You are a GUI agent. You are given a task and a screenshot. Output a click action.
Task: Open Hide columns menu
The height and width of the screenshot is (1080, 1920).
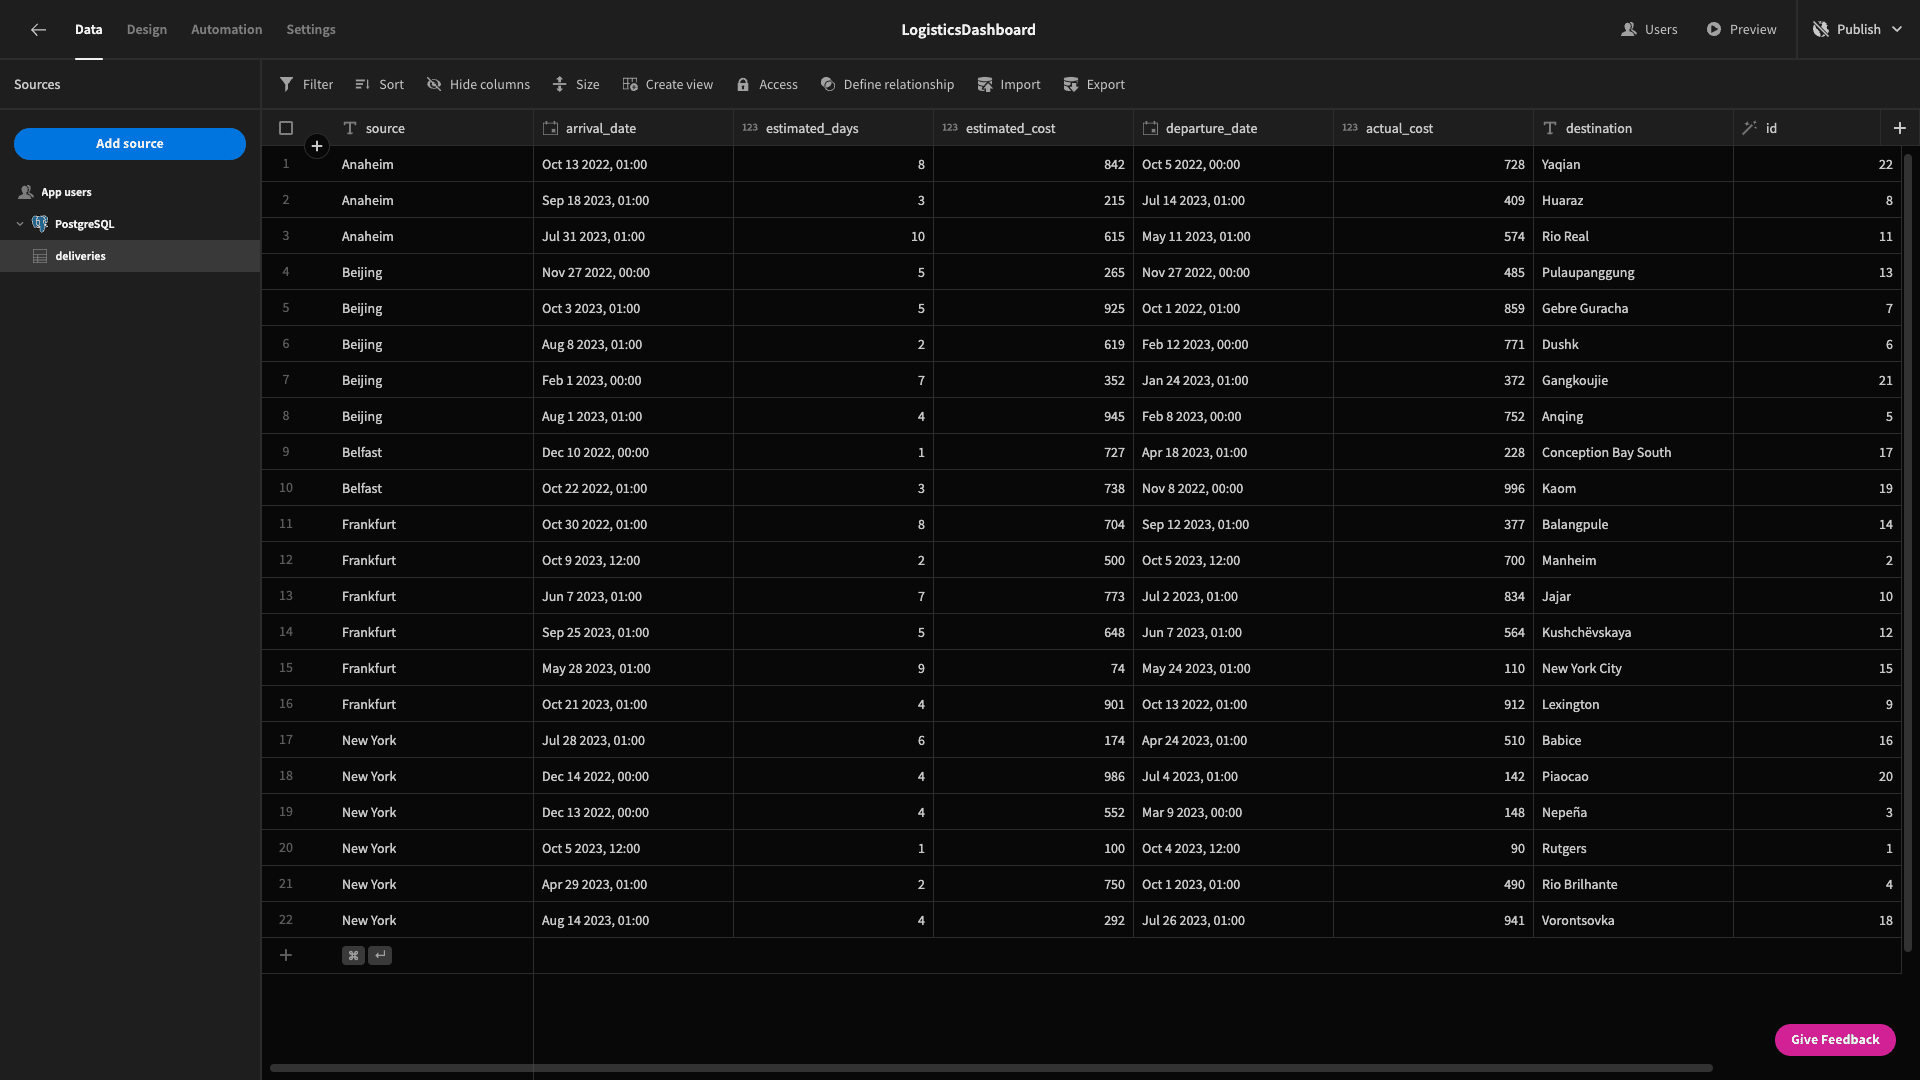(478, 85)
